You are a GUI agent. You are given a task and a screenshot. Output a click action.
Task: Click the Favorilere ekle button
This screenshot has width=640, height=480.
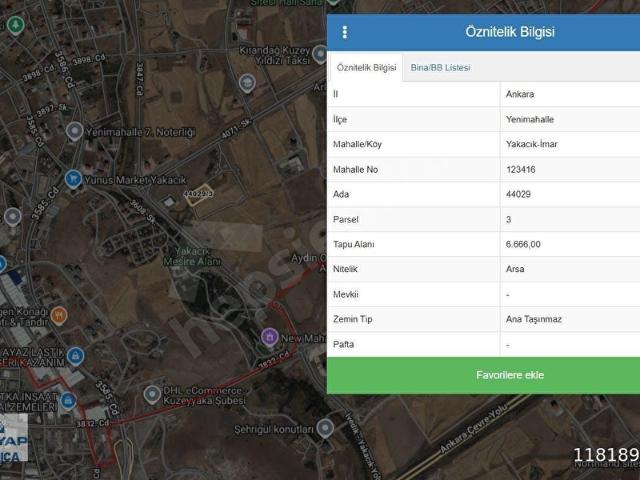(x=483, y=375)
